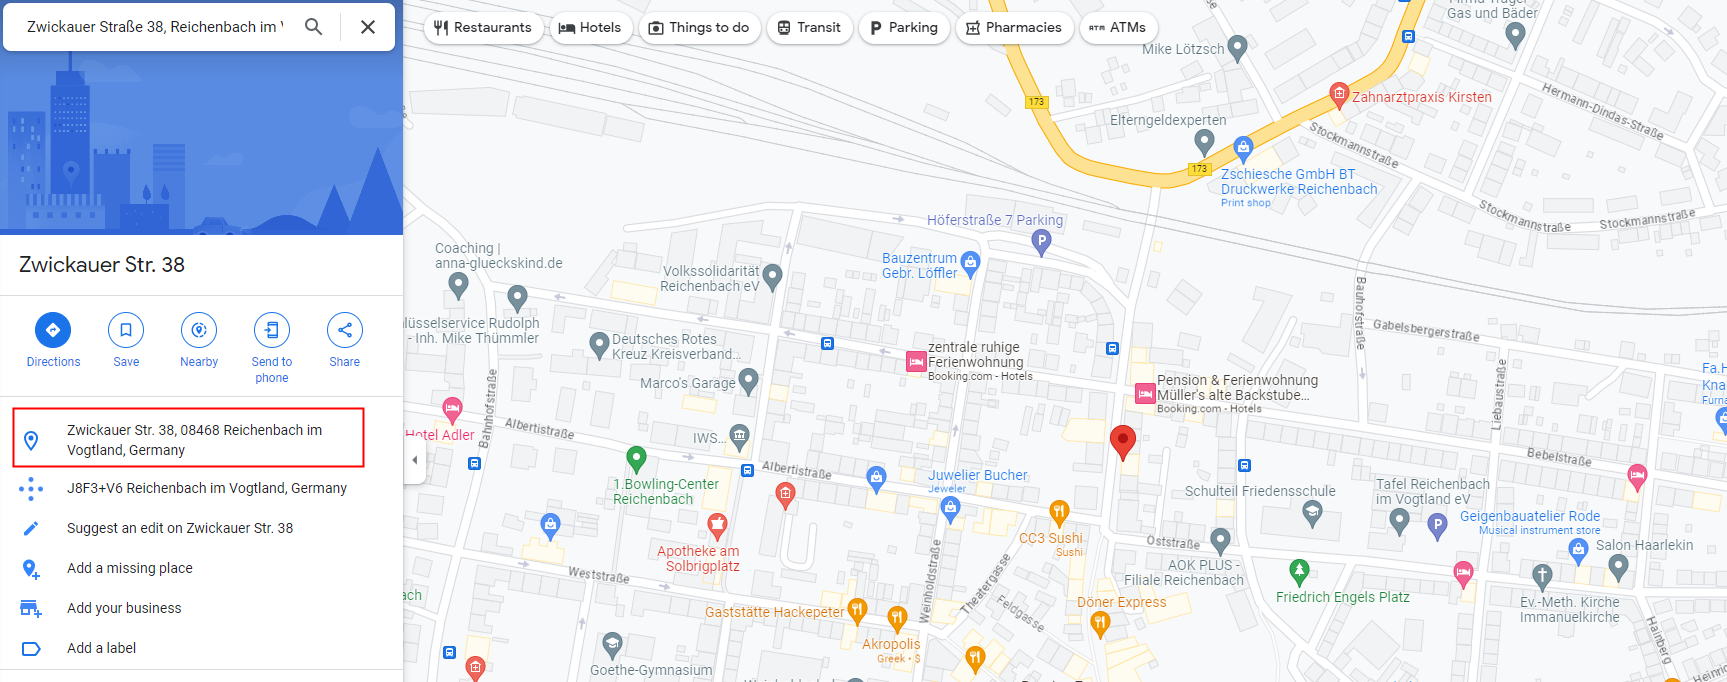Click the Send to phone icon
The image size is (1727, 682).
[272, 330]
